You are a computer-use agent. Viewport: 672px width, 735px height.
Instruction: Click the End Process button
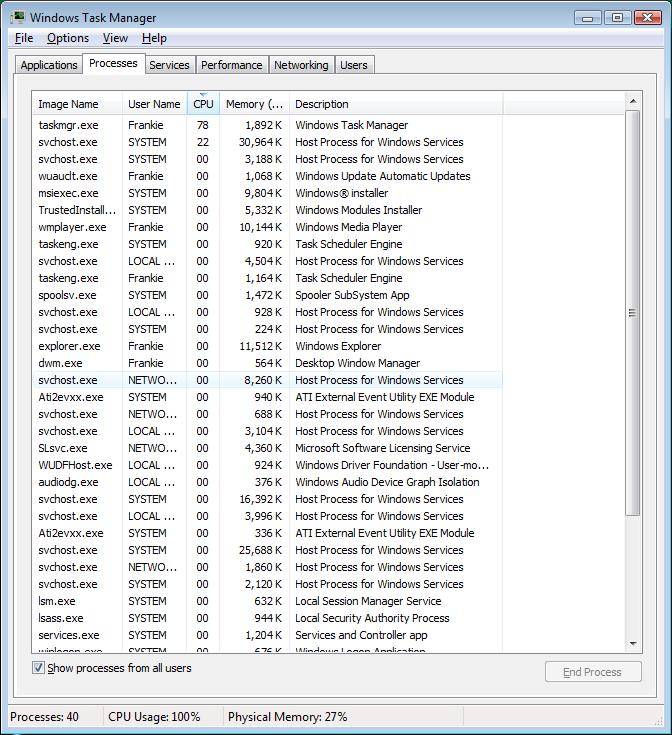593,672
